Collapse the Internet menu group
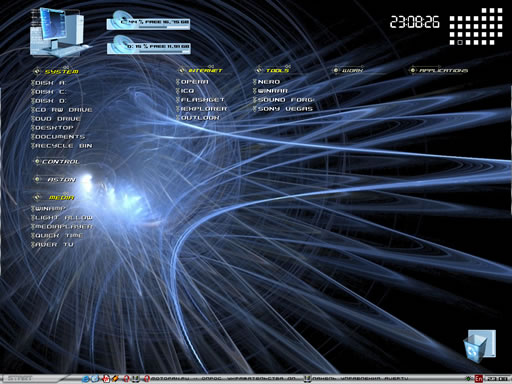512x384 pixels. [x=200, y=70]
